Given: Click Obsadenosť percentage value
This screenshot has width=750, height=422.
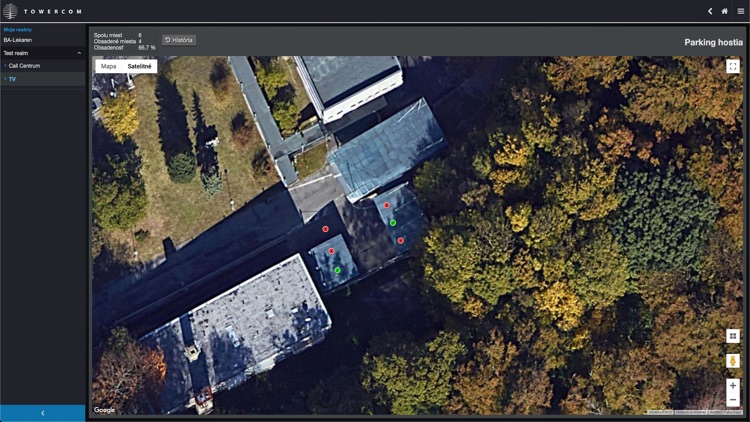Looking at the screenshot, I should (x=147, y=48).
